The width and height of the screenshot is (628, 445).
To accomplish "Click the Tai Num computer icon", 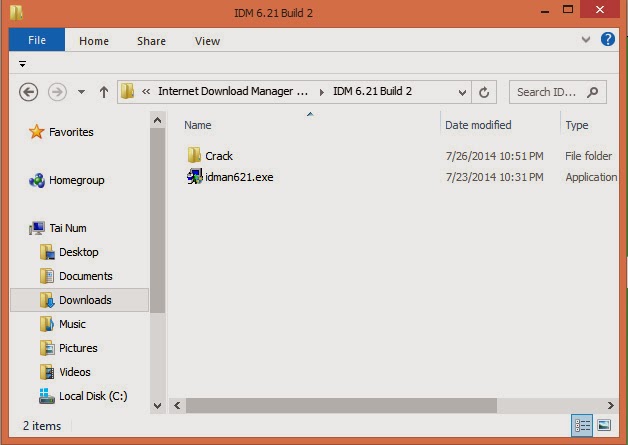I will tap(36, 228).
